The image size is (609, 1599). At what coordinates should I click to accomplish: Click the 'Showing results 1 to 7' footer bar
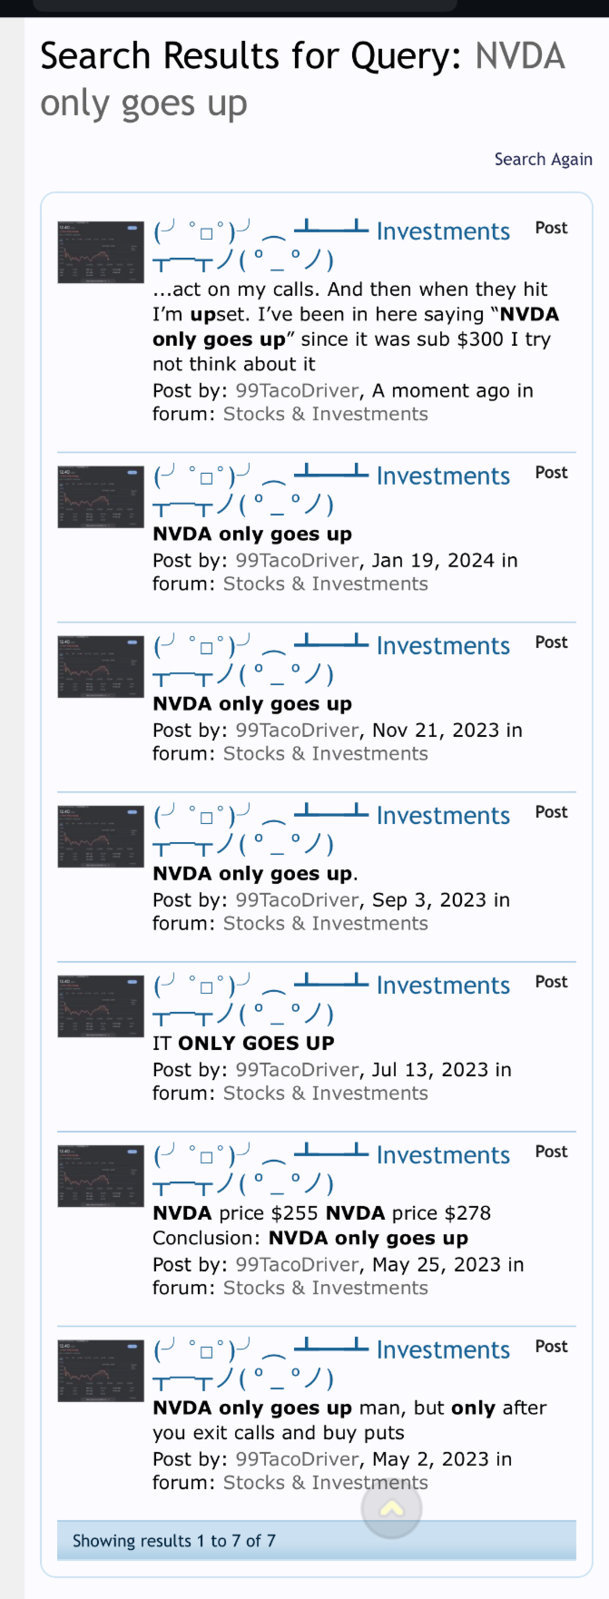[x=316, y=1540]
